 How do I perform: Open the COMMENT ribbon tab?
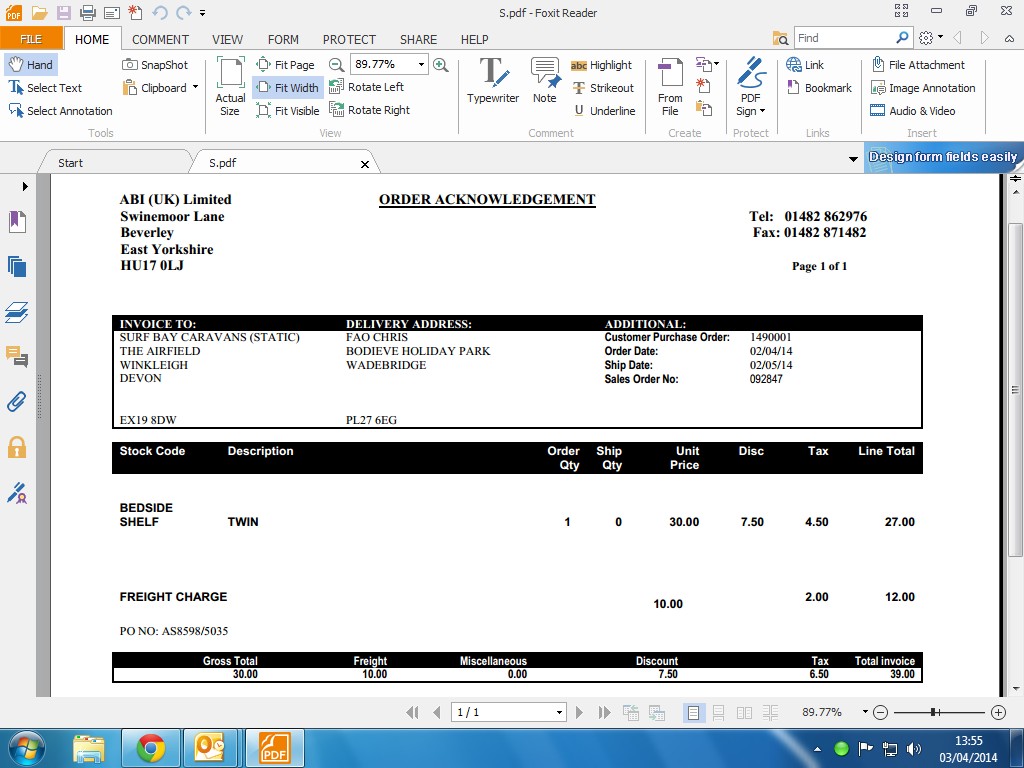pos(160,40)
